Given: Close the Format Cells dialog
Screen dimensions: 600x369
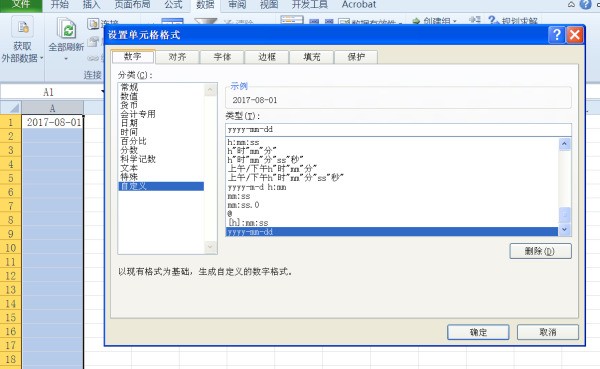Looking at the screenshot, I should (575, 35).
